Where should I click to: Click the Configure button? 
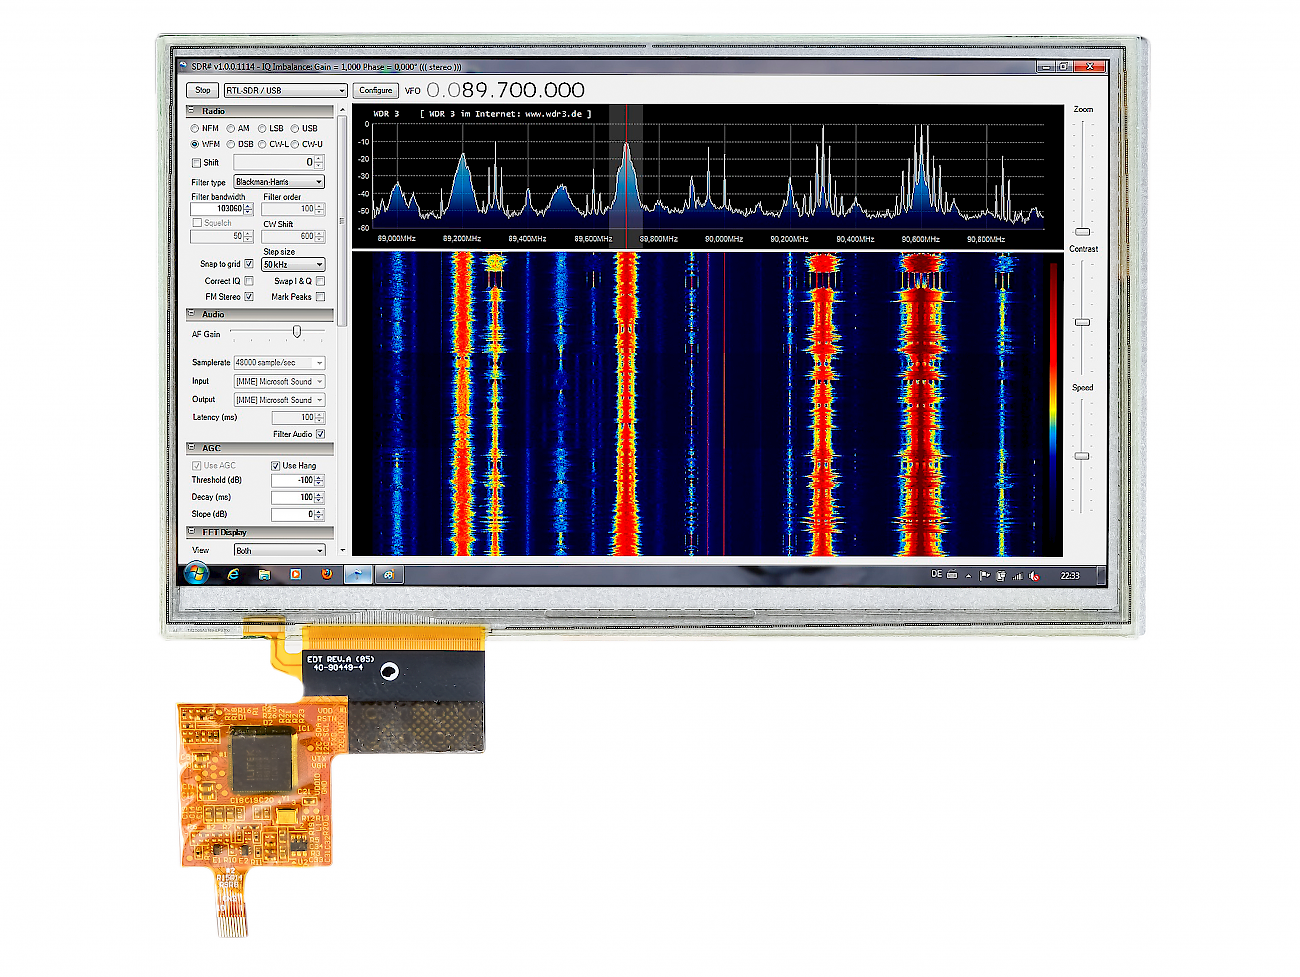(376, 90)
